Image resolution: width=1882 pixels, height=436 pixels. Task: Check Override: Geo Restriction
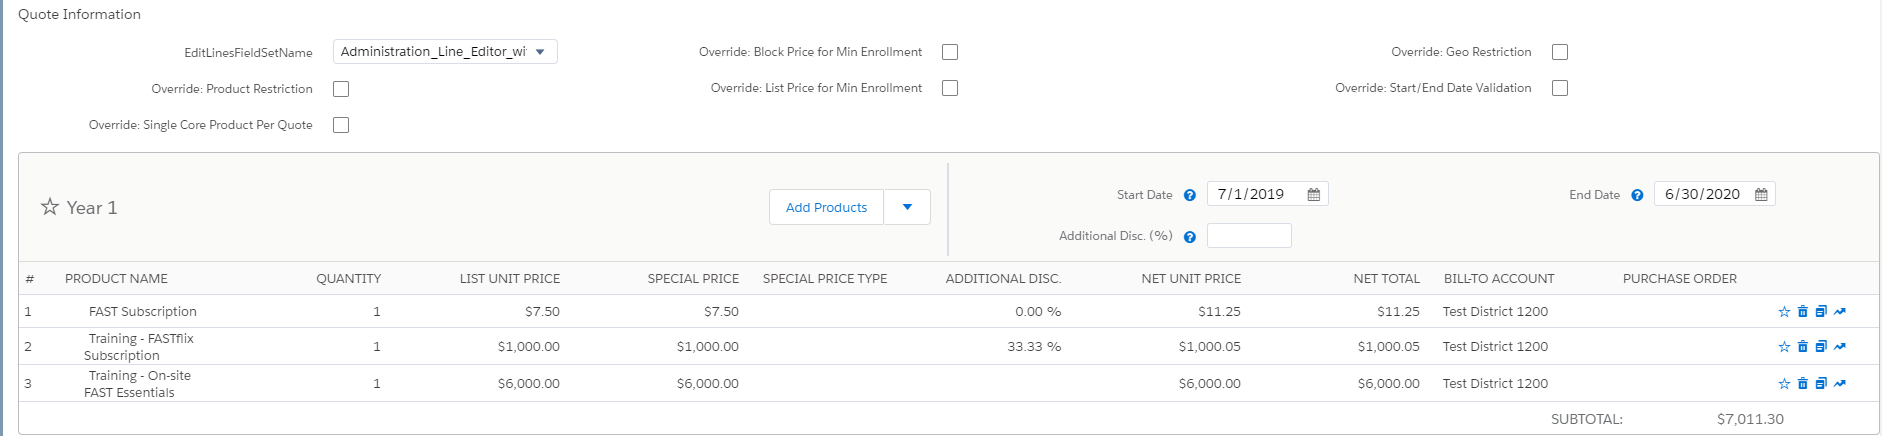coord(1560,52)
